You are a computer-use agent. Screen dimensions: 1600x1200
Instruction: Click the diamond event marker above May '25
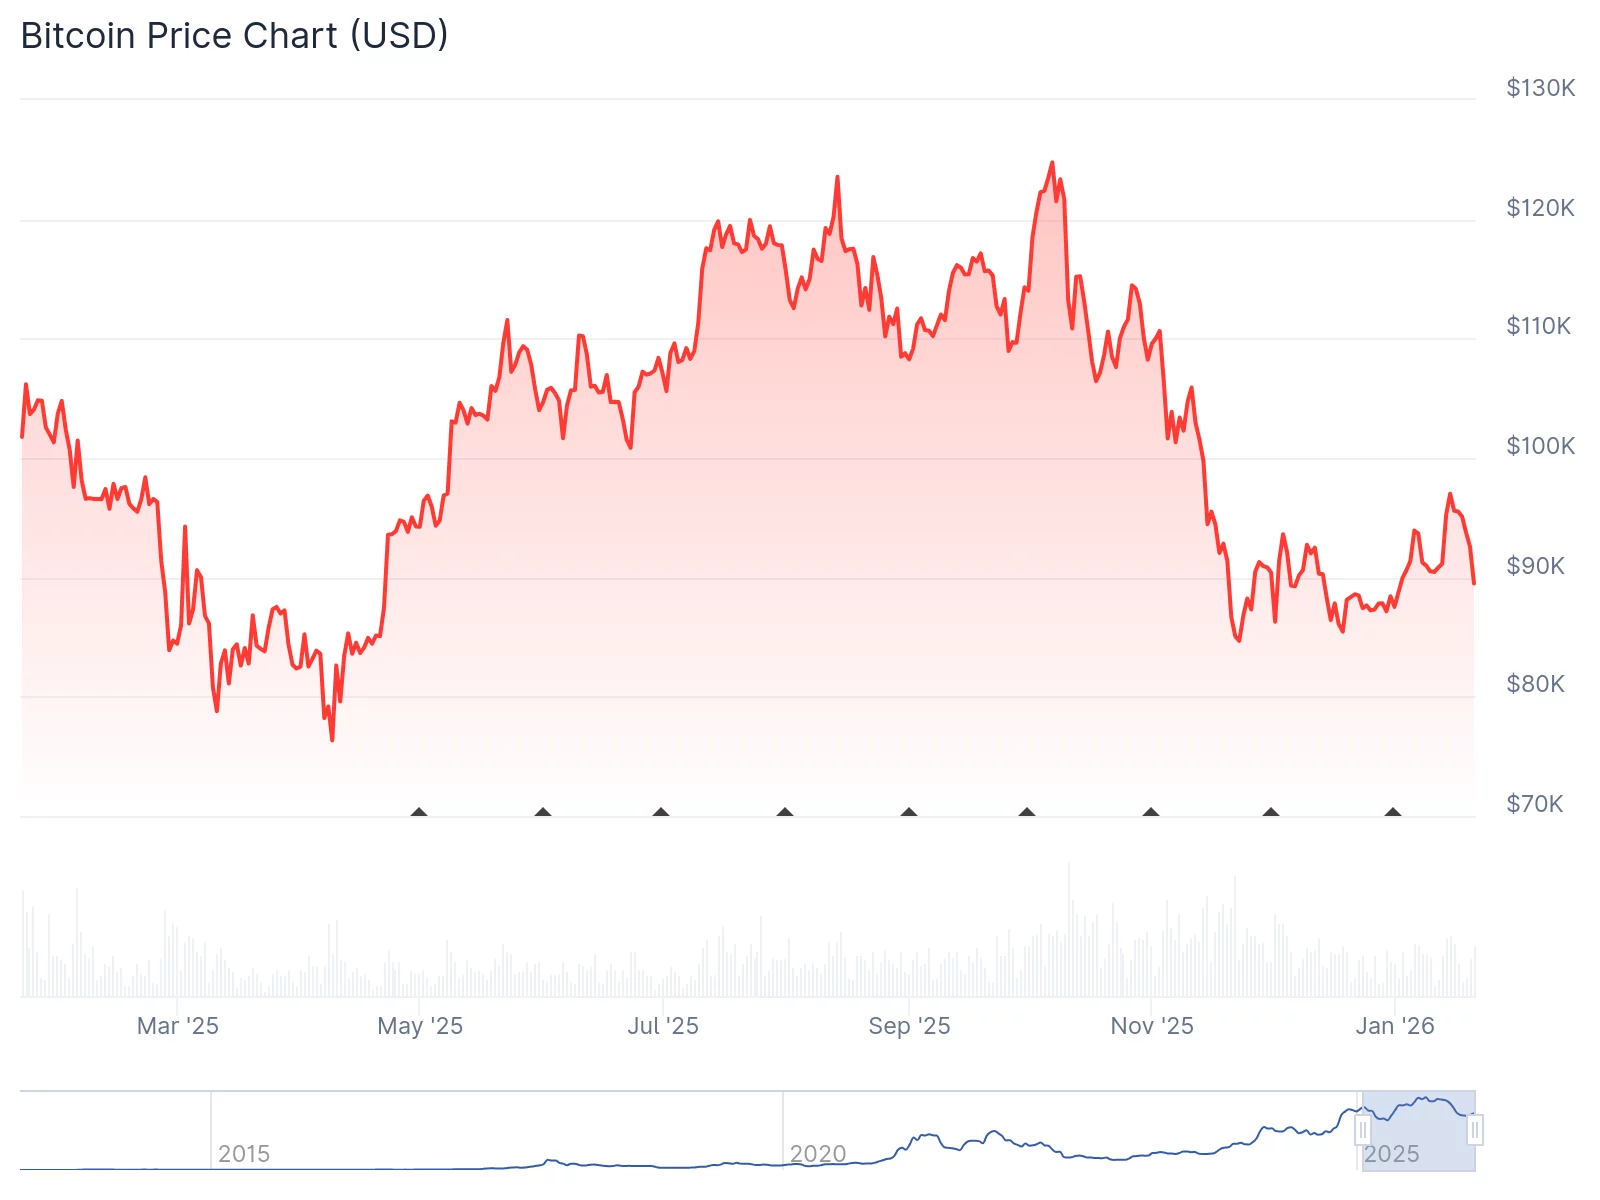pyautogui.click(x=419, y=812)
